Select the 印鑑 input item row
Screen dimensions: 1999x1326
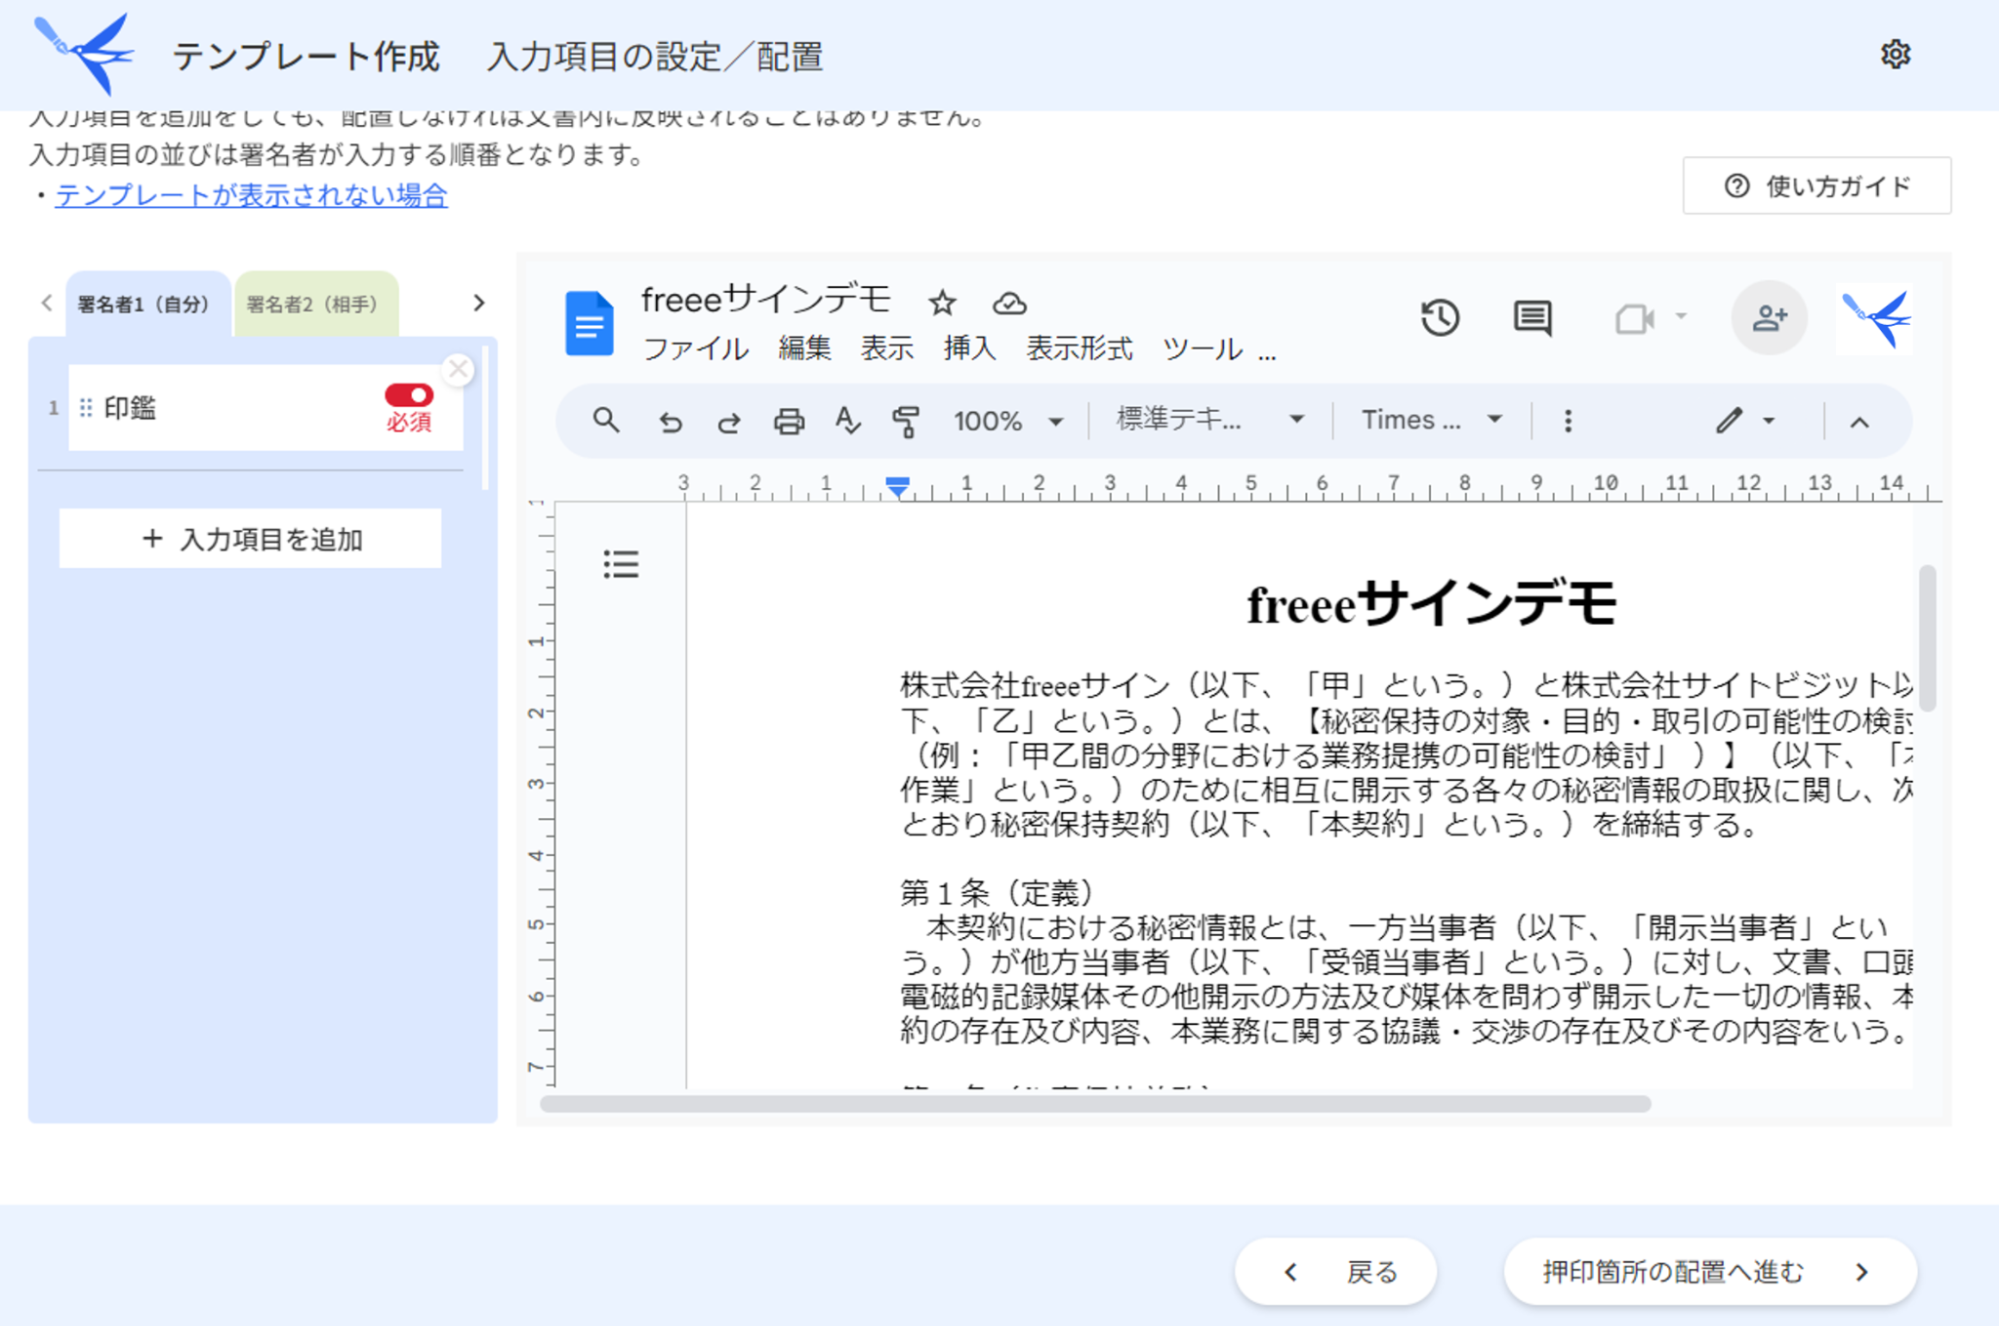(265, 407)
